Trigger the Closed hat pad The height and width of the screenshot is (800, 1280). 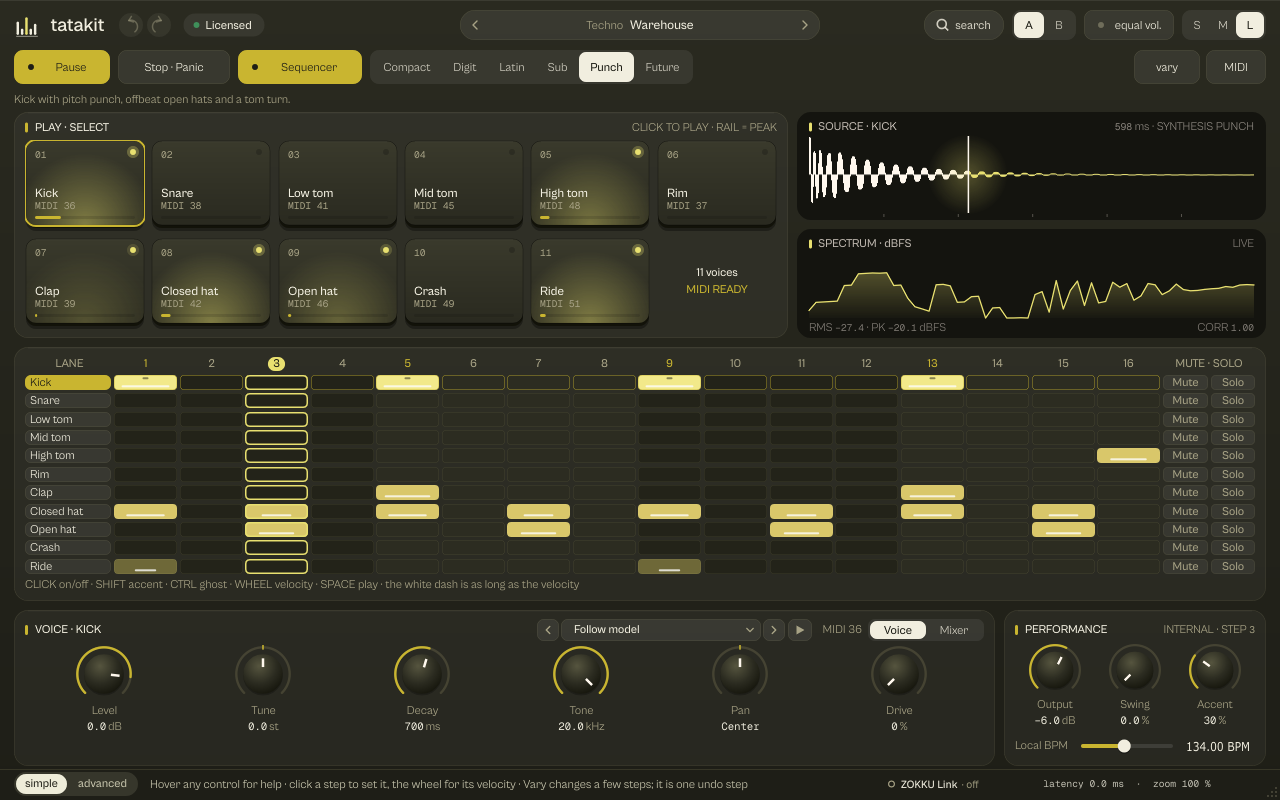pos(211,281)
